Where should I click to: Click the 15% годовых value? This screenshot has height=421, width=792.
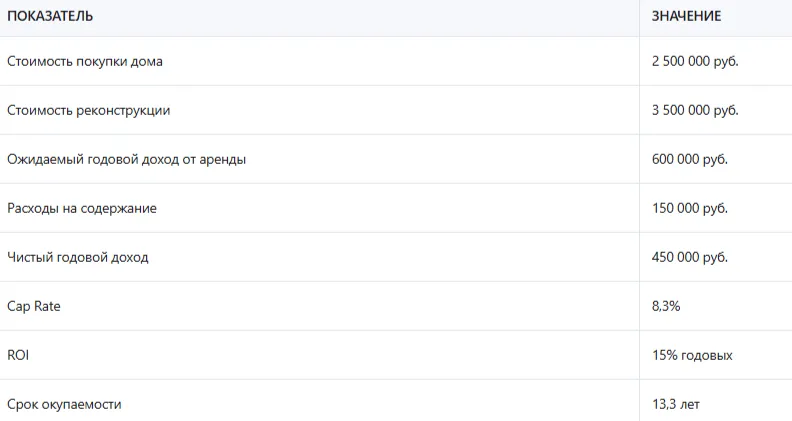(x=692, y=355)
